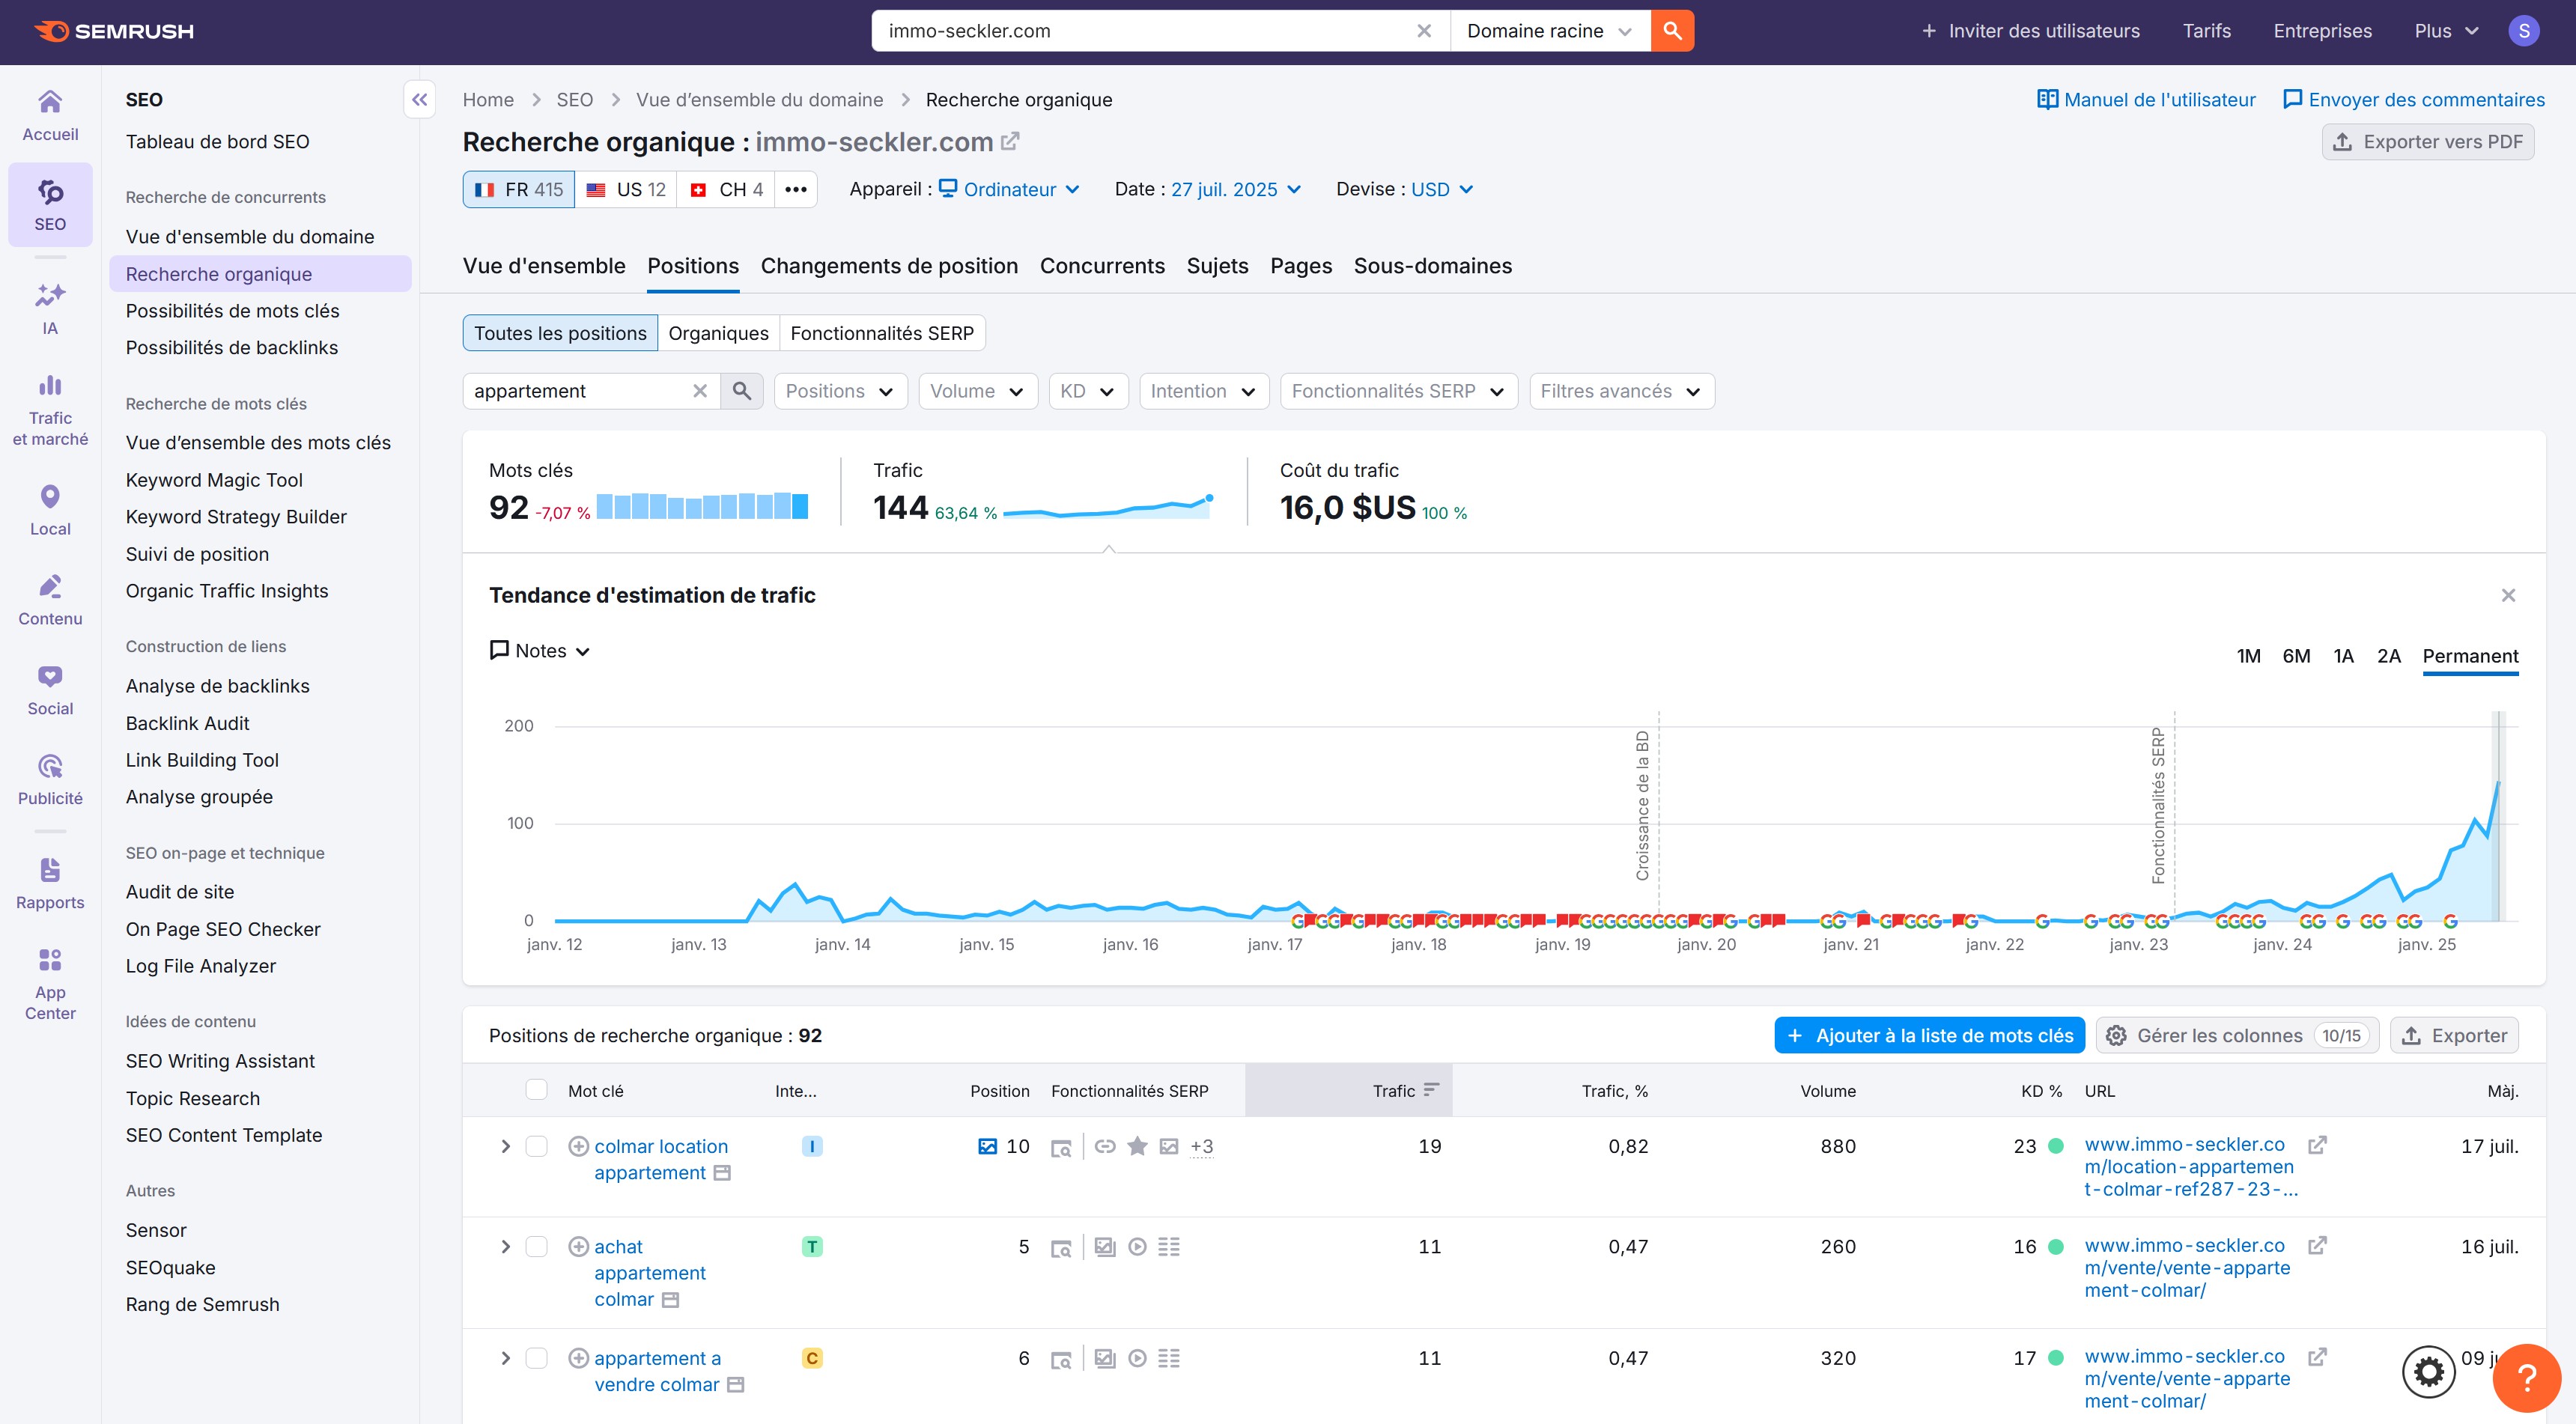Select the FR 415 database

(x=519, y=189)
